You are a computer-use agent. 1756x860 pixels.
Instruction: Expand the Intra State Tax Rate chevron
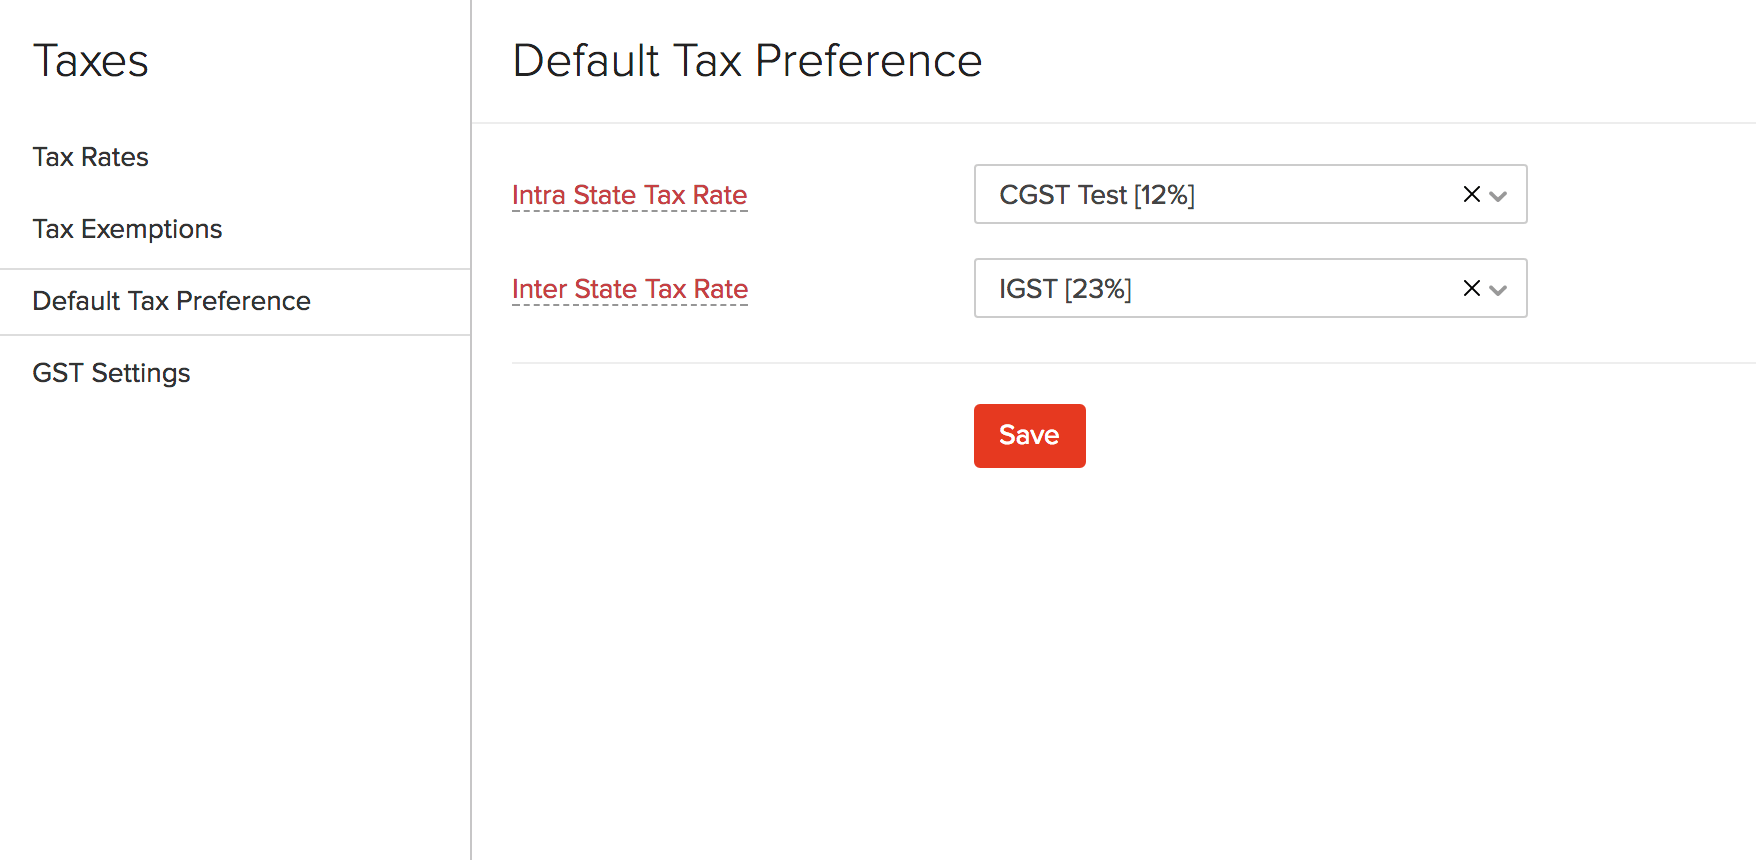[x=1498, y=196]
